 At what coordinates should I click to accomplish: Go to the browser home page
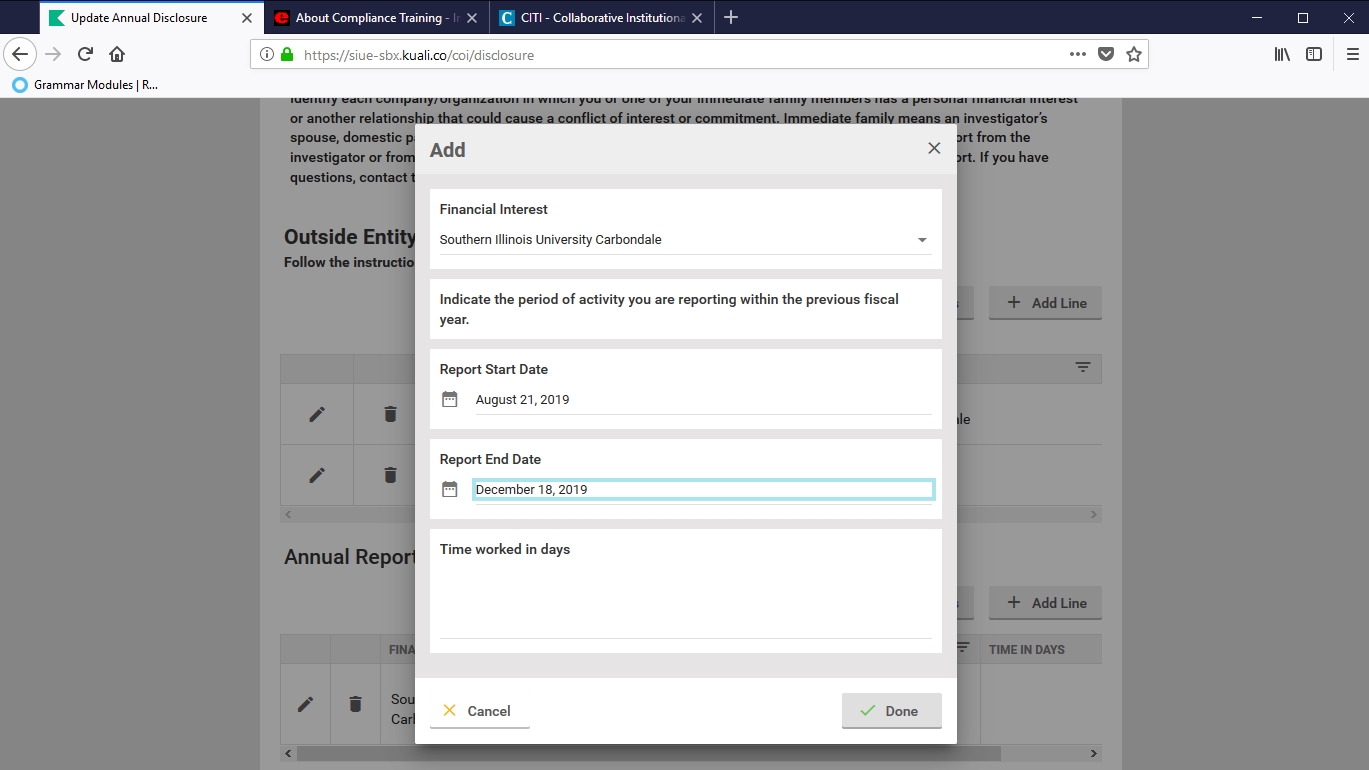[117, 54]
